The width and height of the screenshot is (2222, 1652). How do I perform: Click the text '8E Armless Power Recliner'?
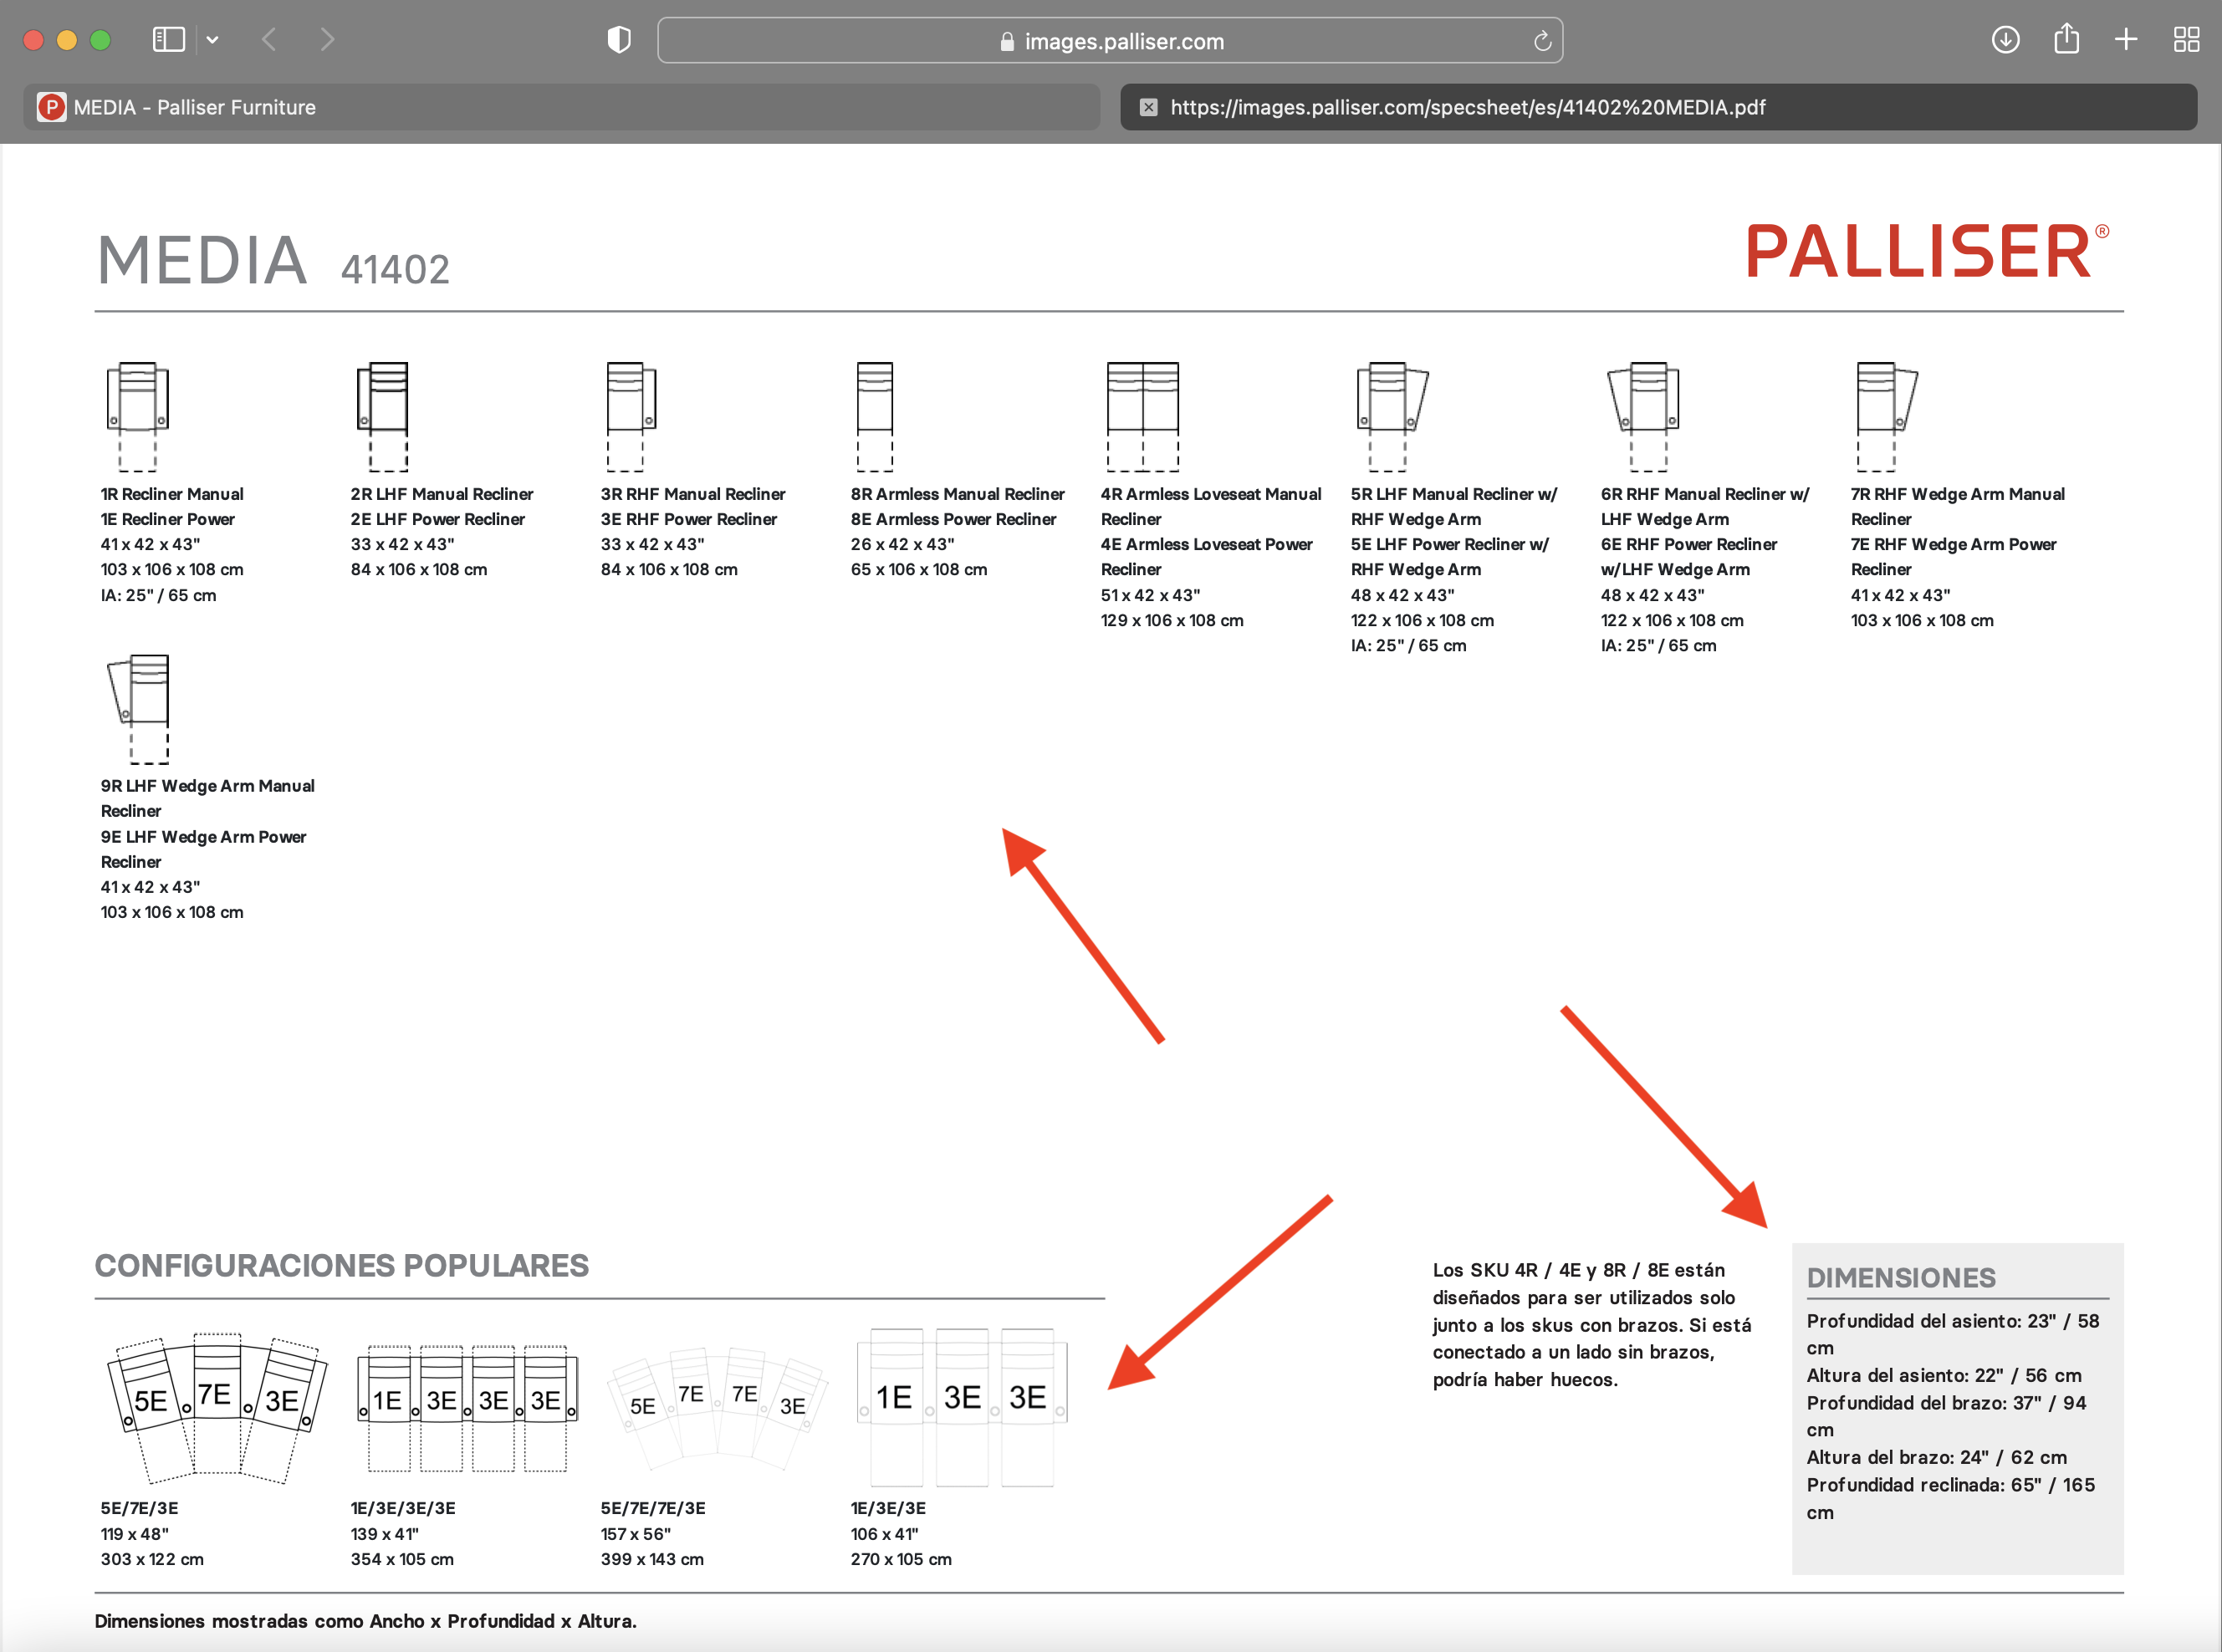coord(953,519)
